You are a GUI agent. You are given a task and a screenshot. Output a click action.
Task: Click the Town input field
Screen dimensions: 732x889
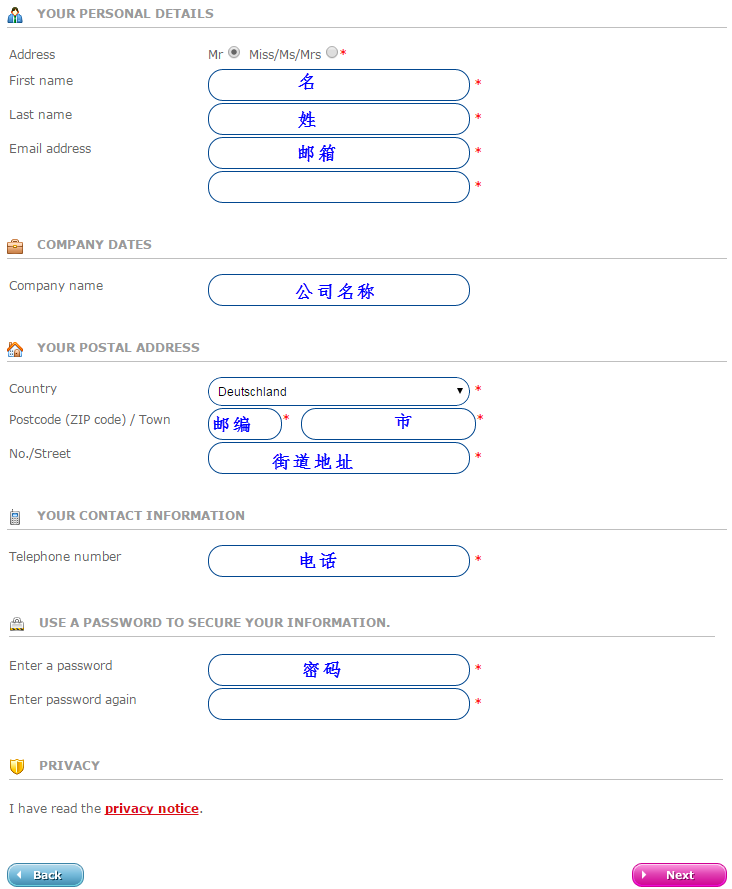point(388,424)
